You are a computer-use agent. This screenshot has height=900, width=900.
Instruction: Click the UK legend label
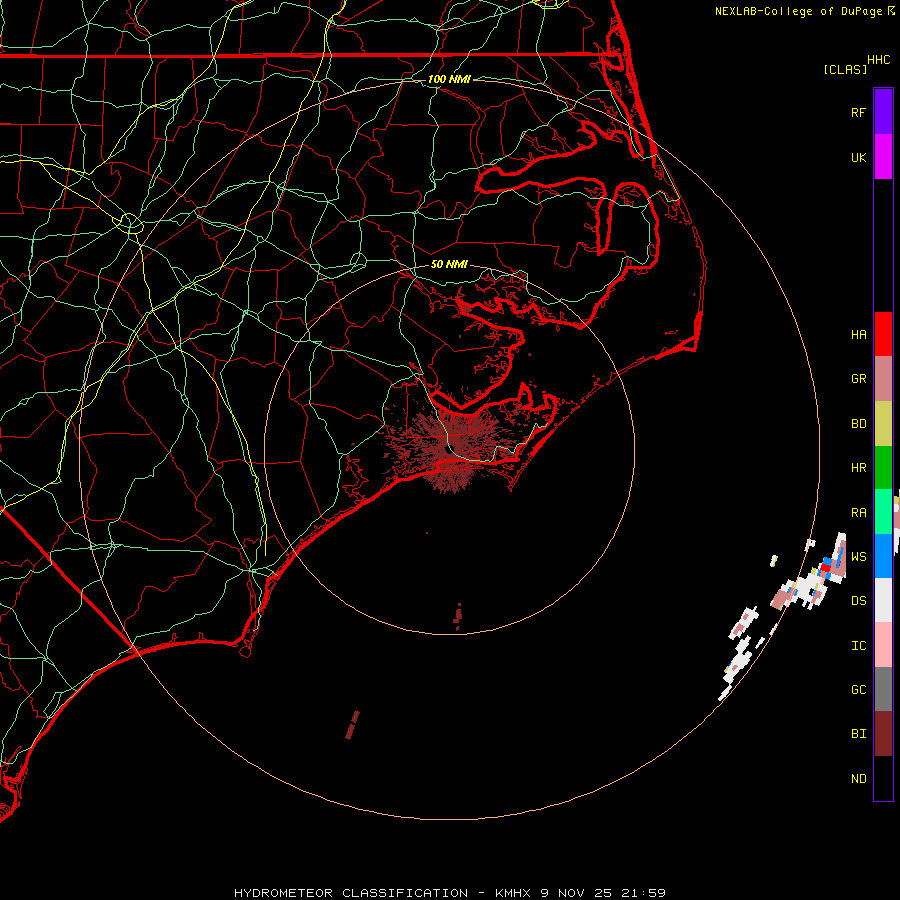tap(858, 157)
